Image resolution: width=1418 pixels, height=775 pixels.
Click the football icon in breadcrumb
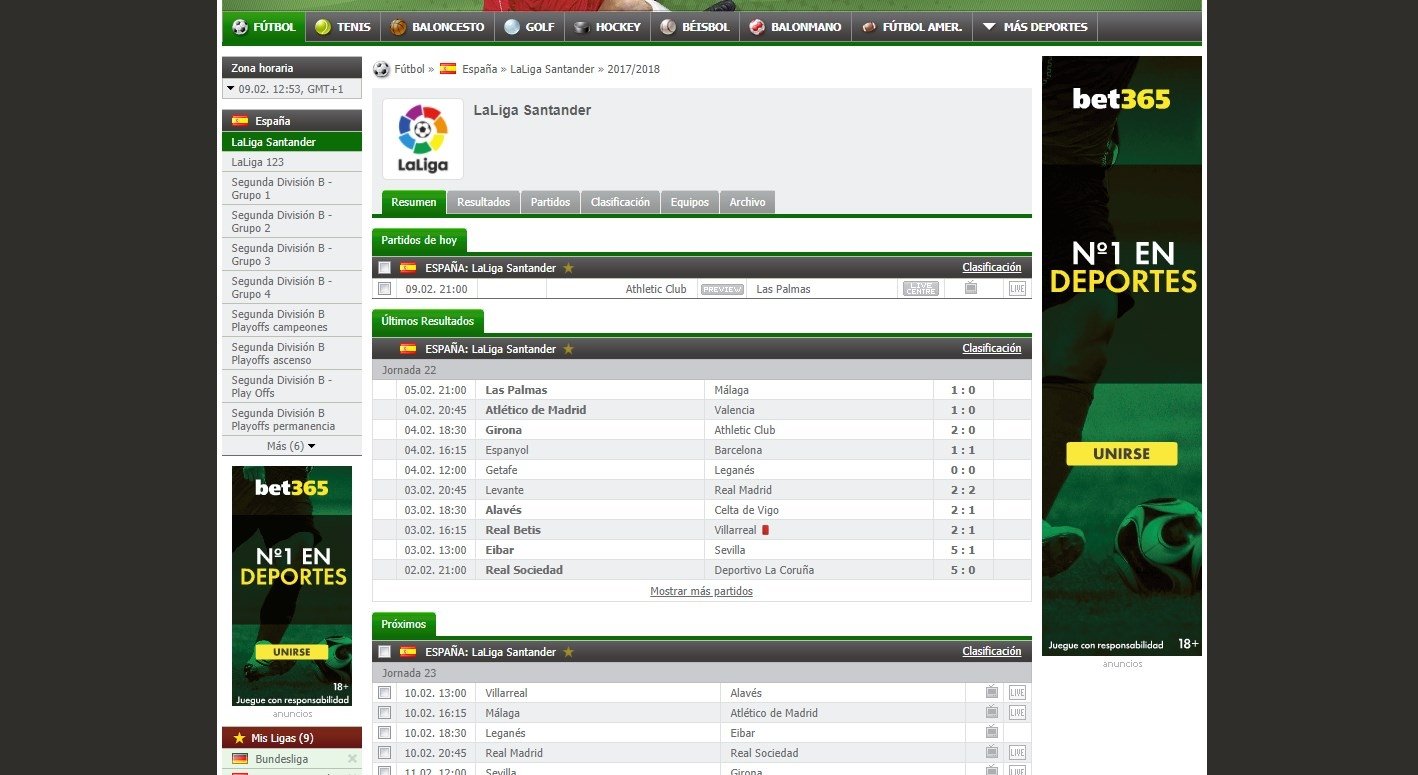(381, 69)
